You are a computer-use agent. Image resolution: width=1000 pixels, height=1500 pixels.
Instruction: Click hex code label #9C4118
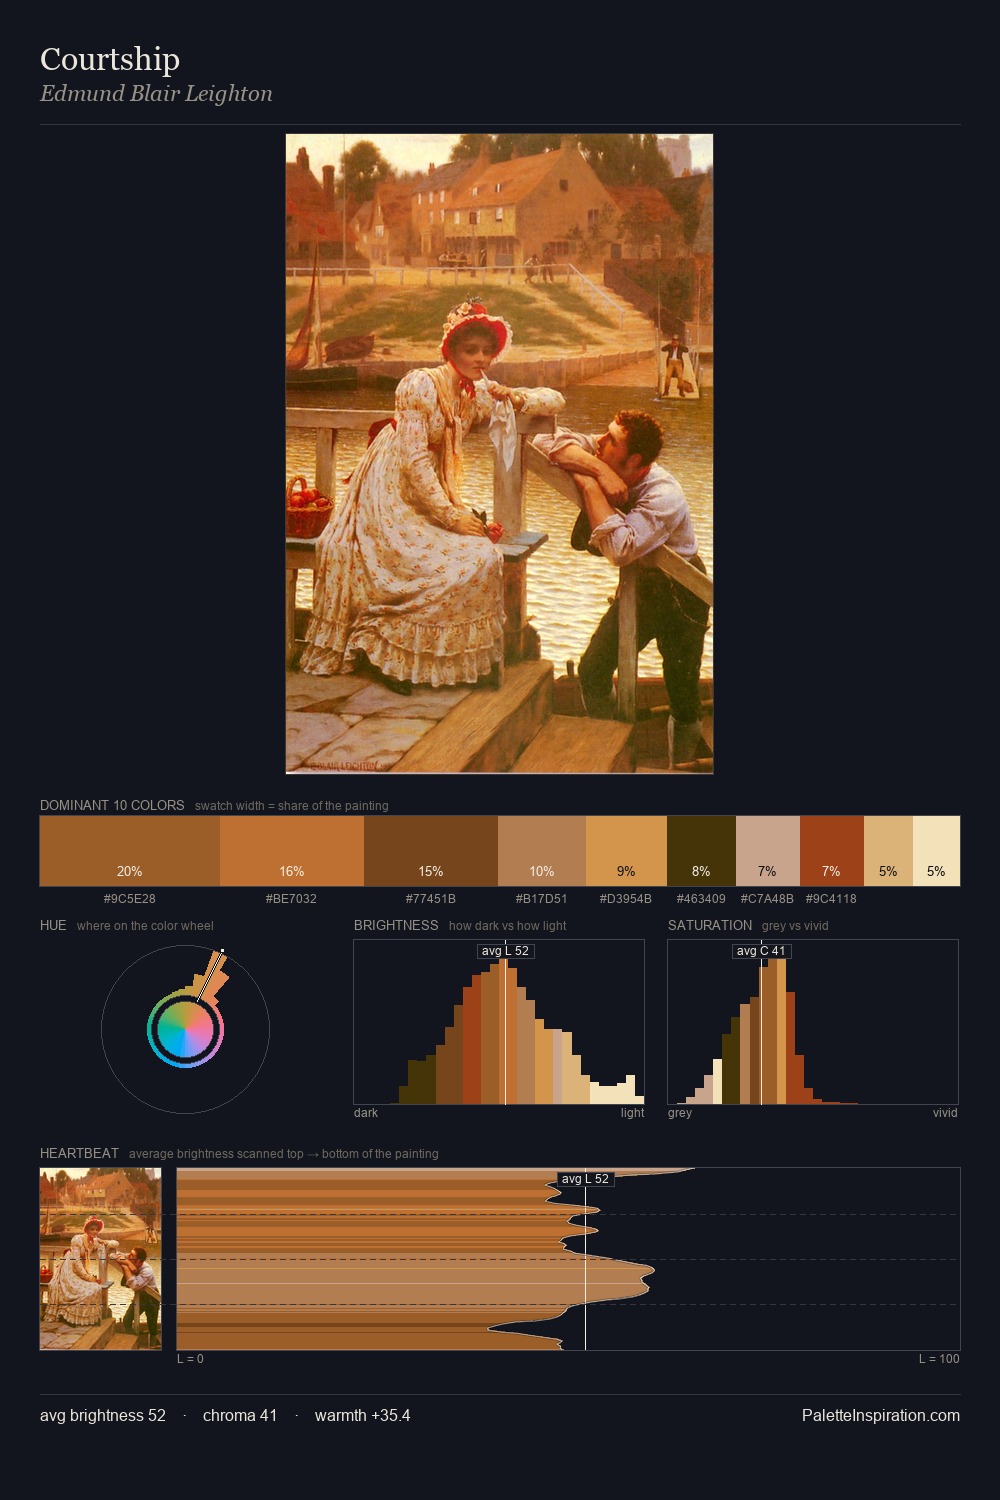coord(831,899)
